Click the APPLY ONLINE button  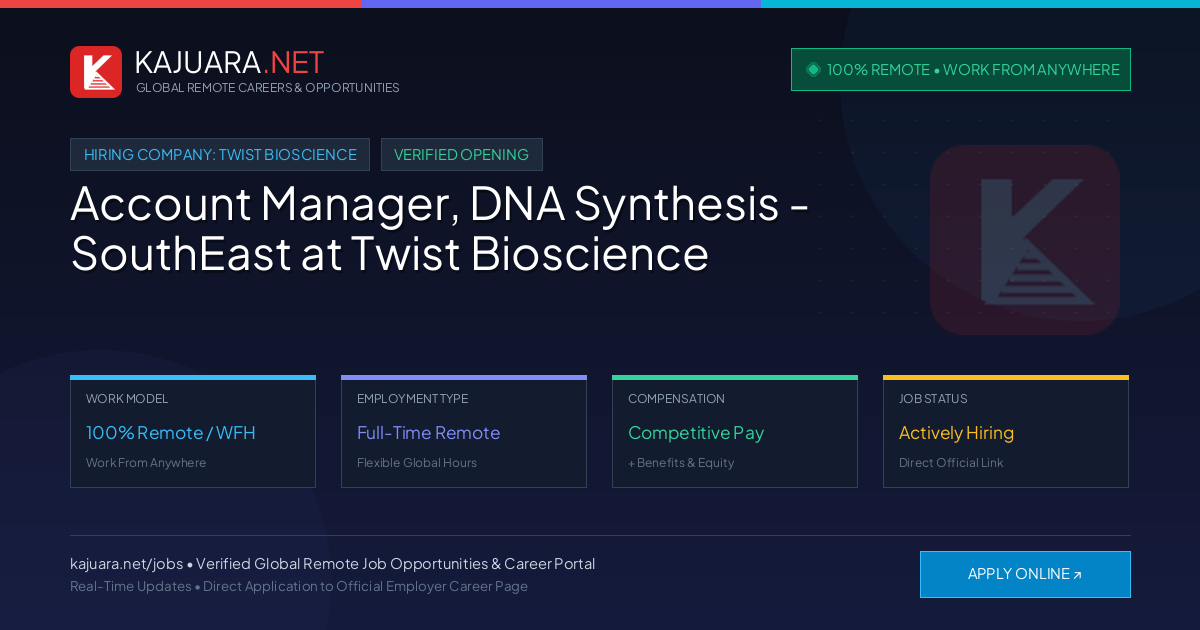(1025, 574)
